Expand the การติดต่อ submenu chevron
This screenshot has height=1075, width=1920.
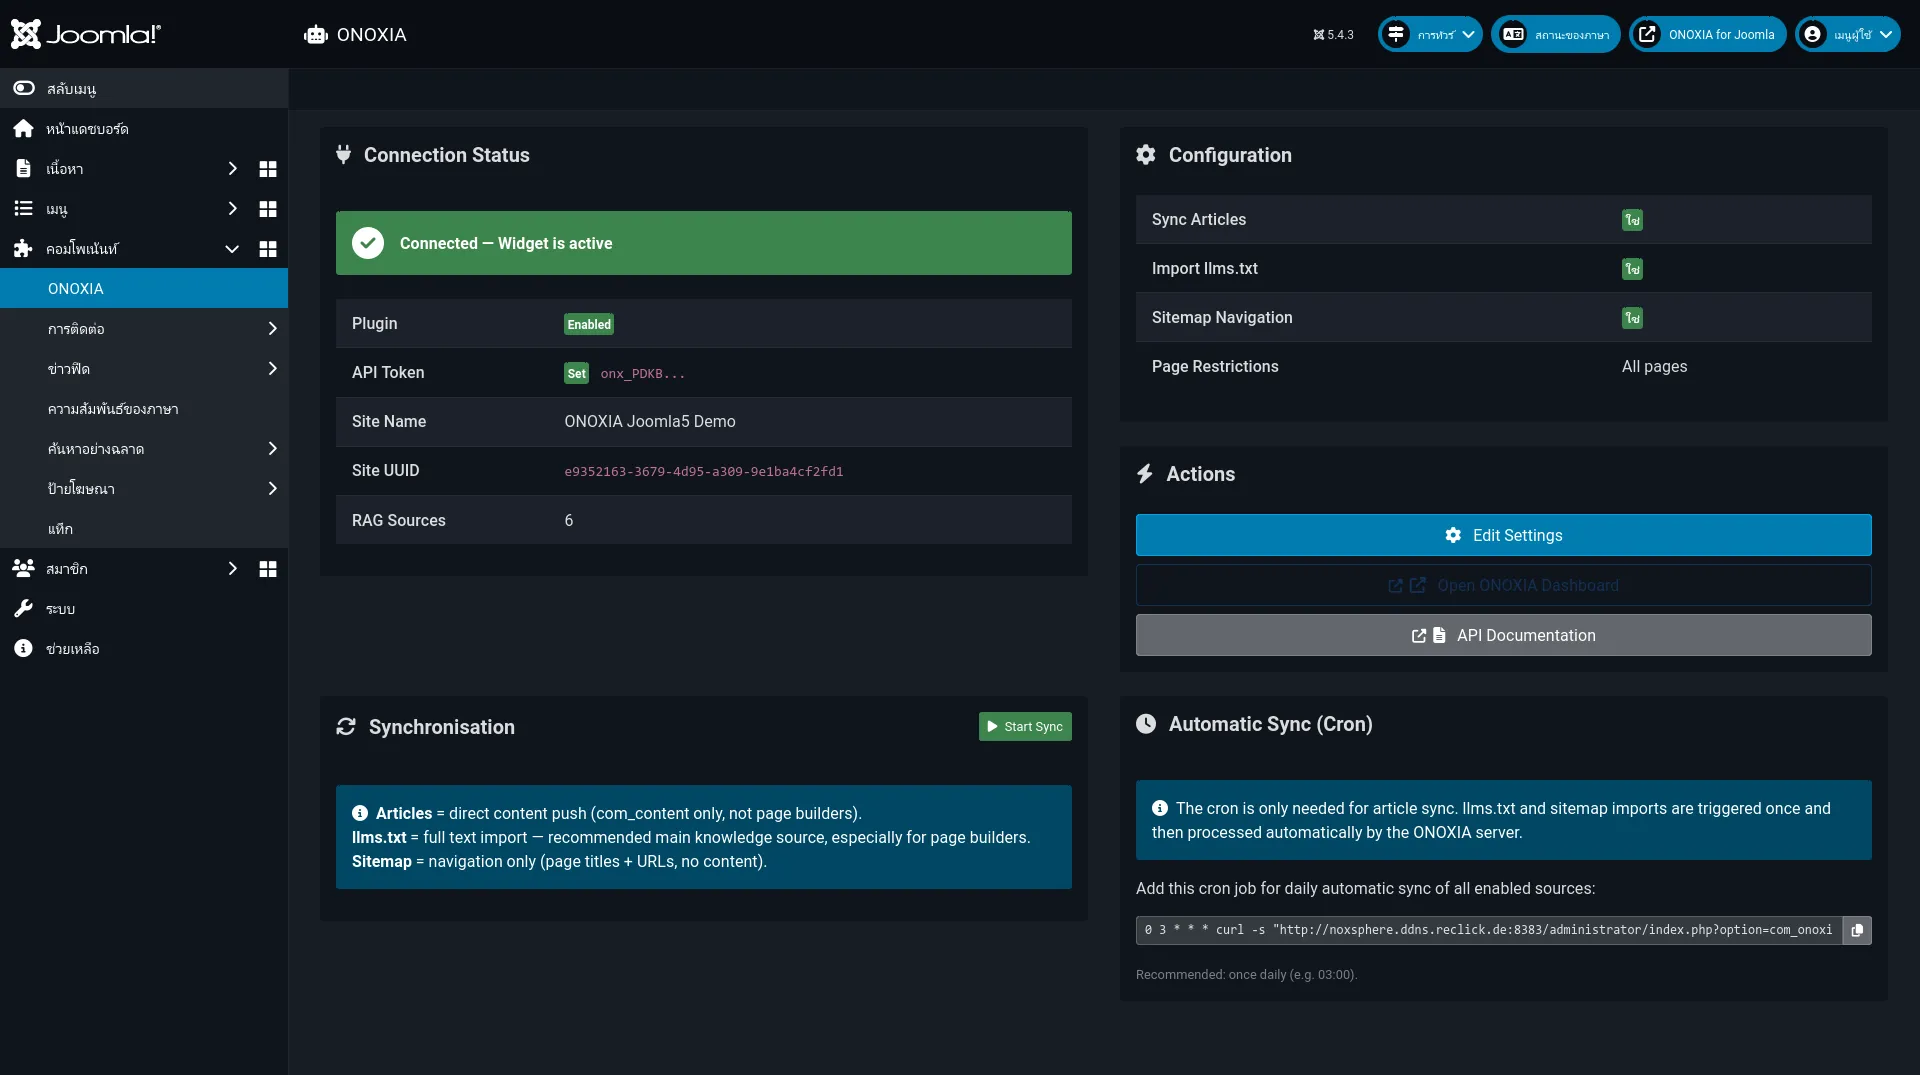272,329
